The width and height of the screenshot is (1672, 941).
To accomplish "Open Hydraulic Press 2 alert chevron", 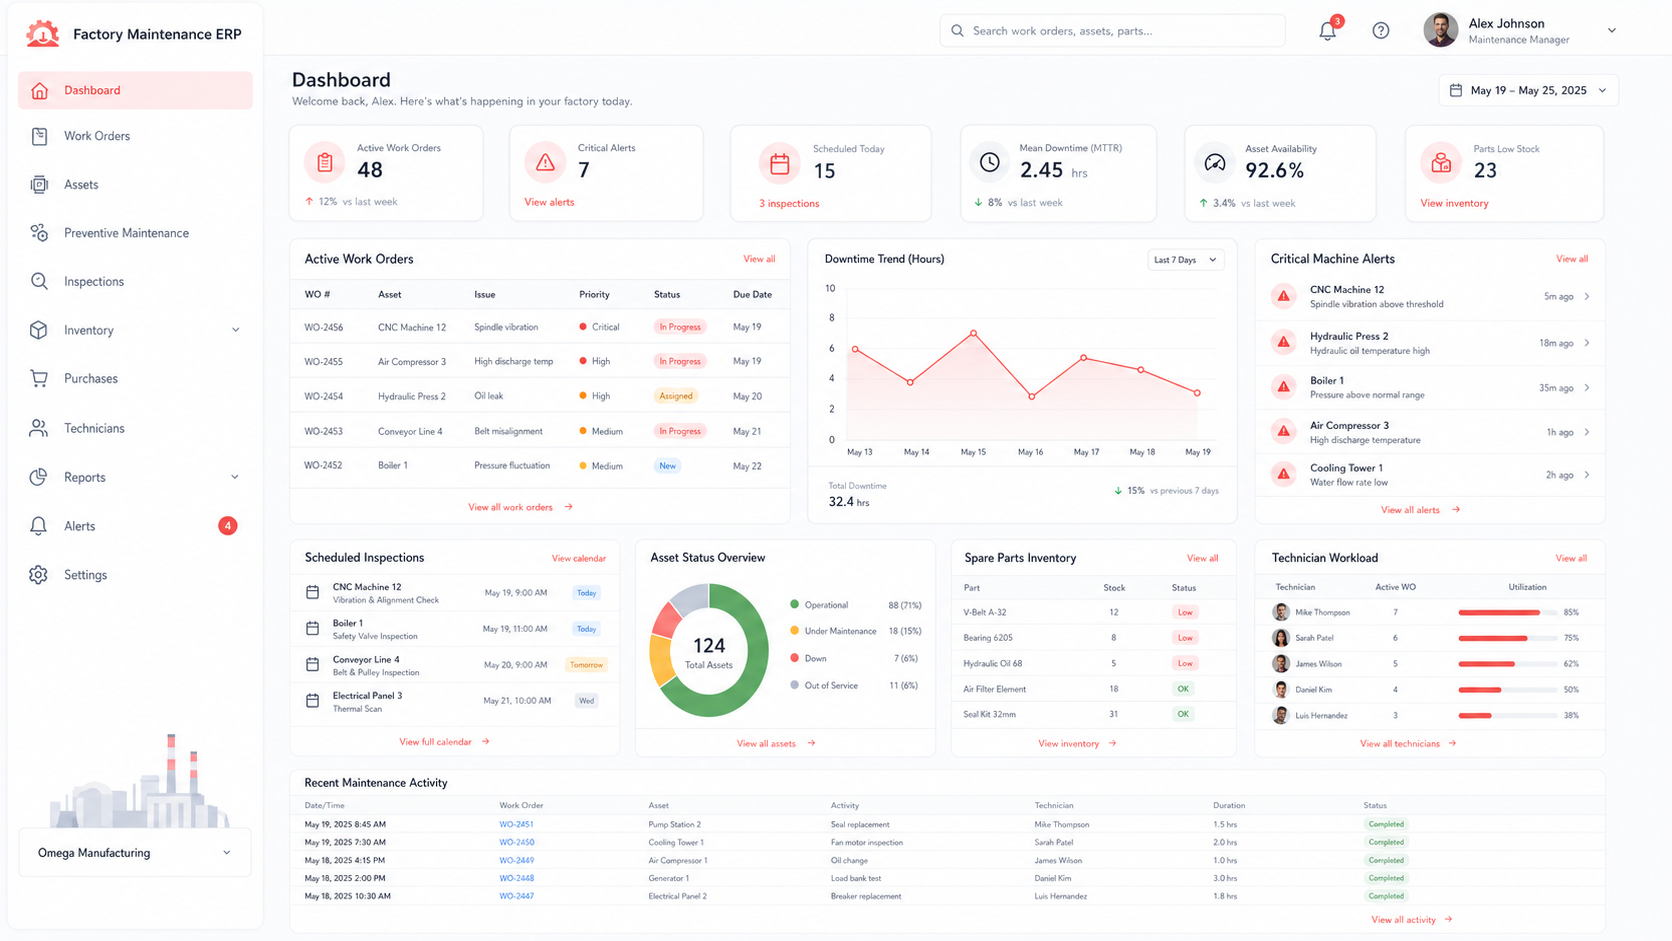I will [1587, 343].
